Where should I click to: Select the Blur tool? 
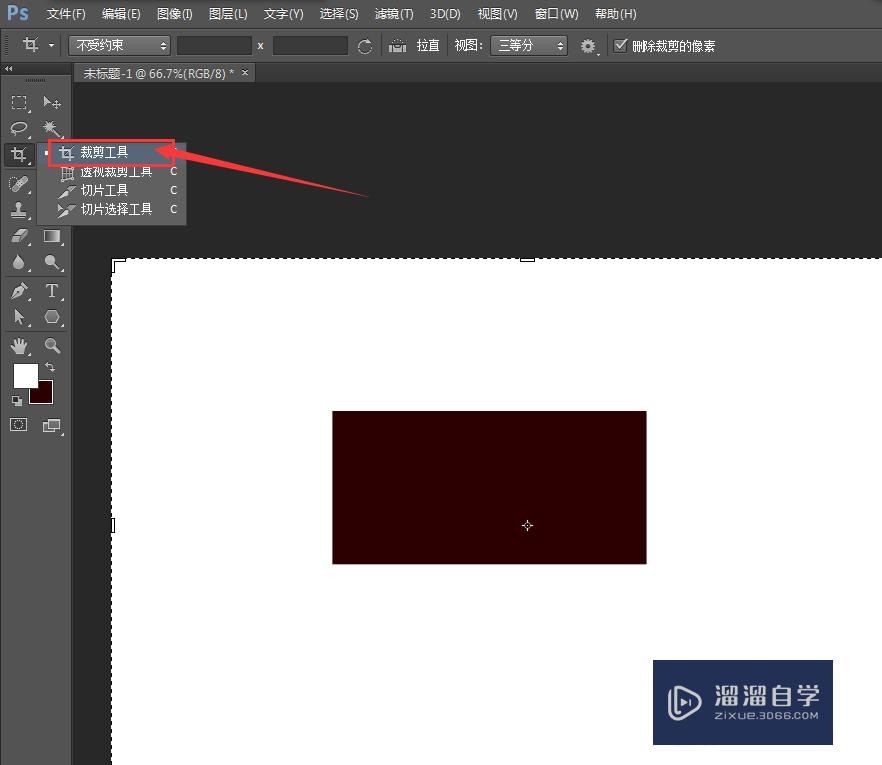[19, 262]
